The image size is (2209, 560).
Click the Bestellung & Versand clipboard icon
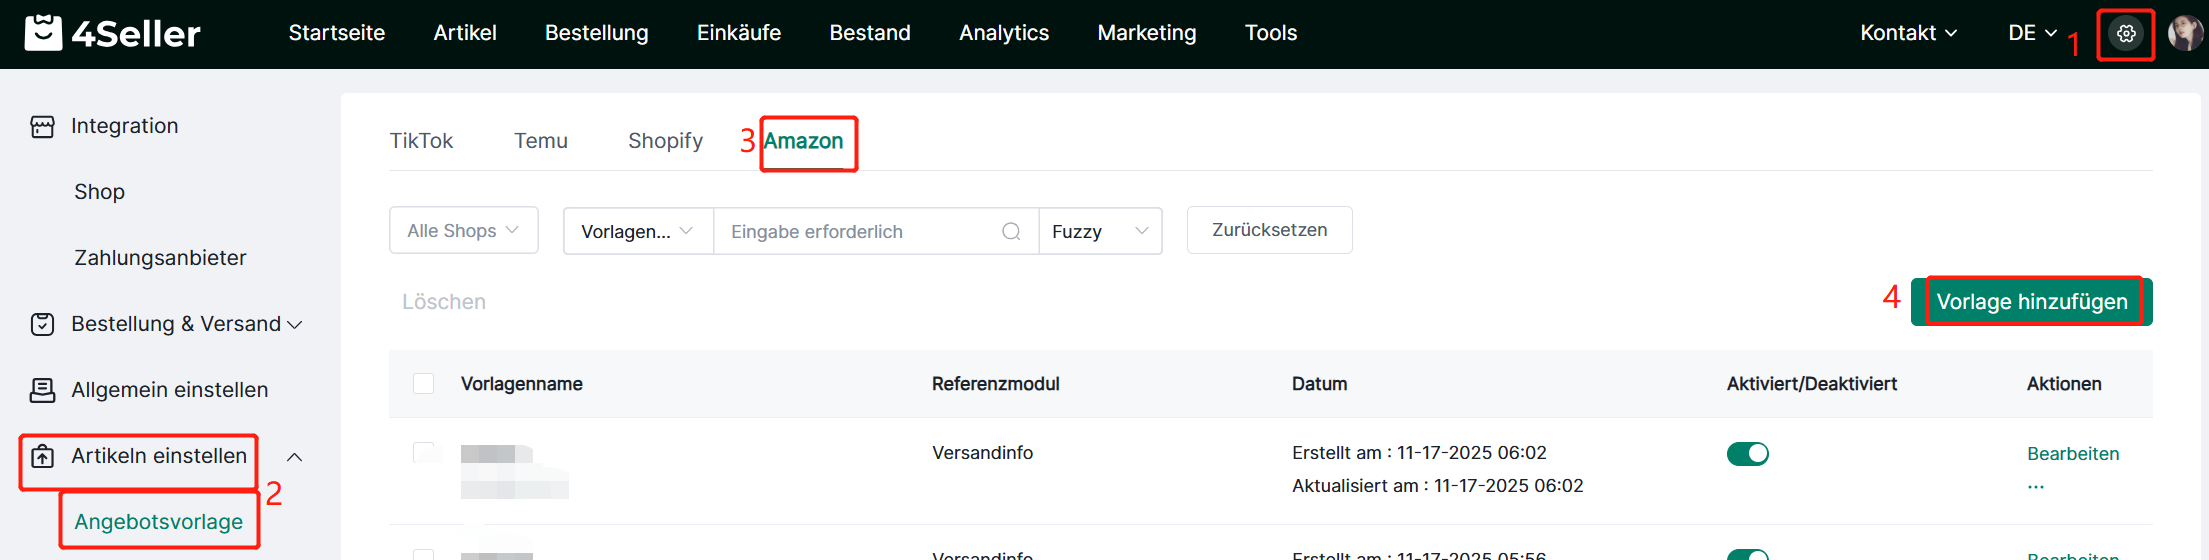click(x=42, y=324)
